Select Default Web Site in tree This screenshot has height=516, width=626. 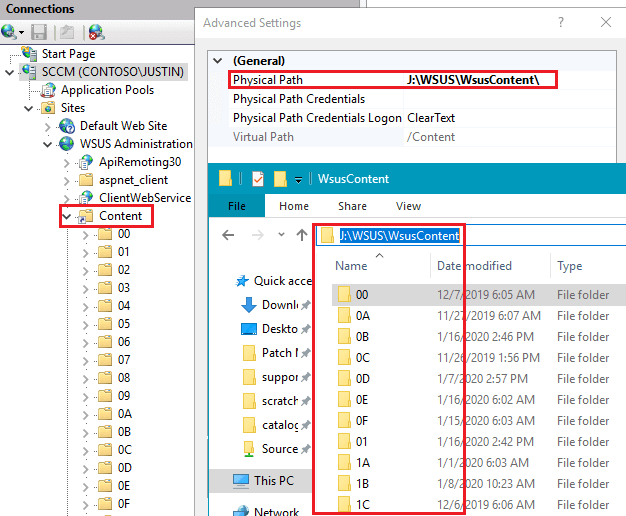[123, 126]
